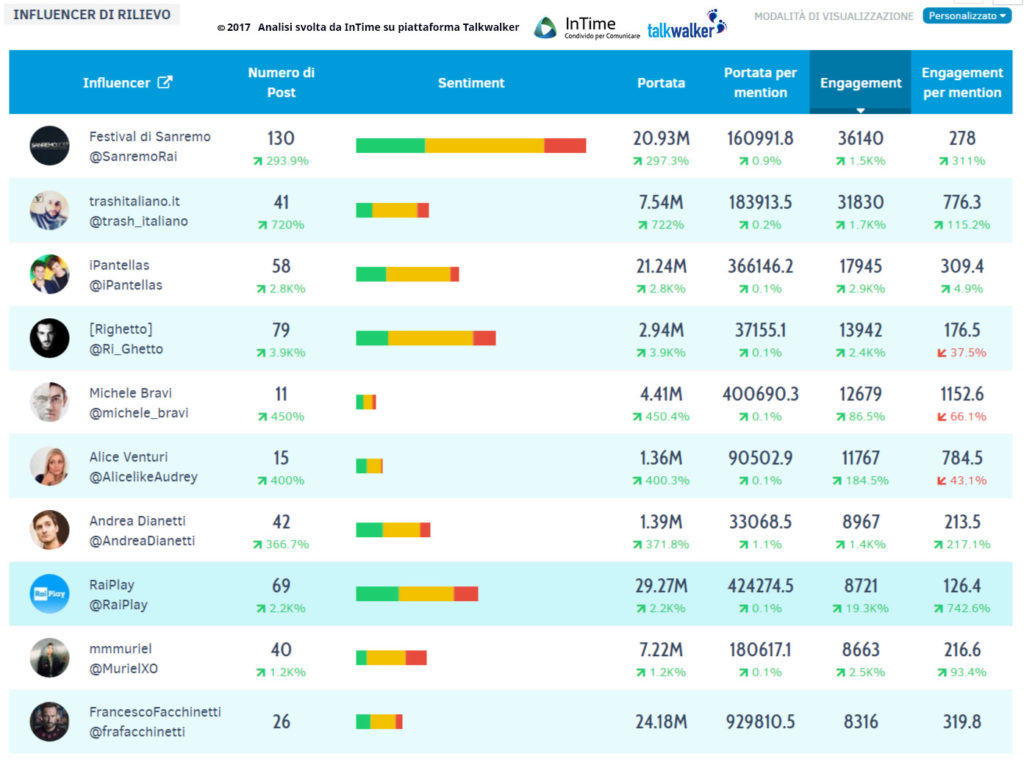Open trashitaliano.it profile avatar
The height and width of the screenshot is (762, 1024).
pyautogui.click(x=50, y=210)
